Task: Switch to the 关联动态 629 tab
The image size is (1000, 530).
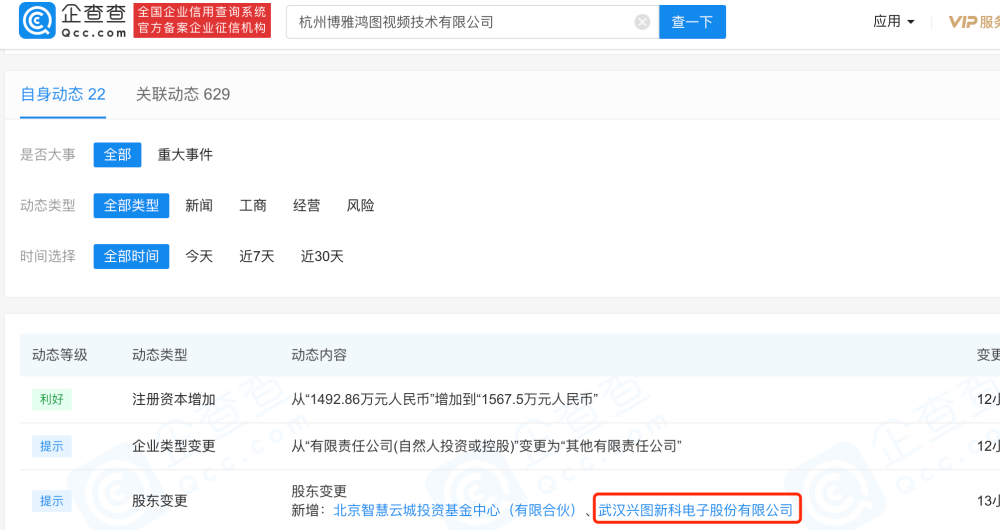Action: (183, 94)
